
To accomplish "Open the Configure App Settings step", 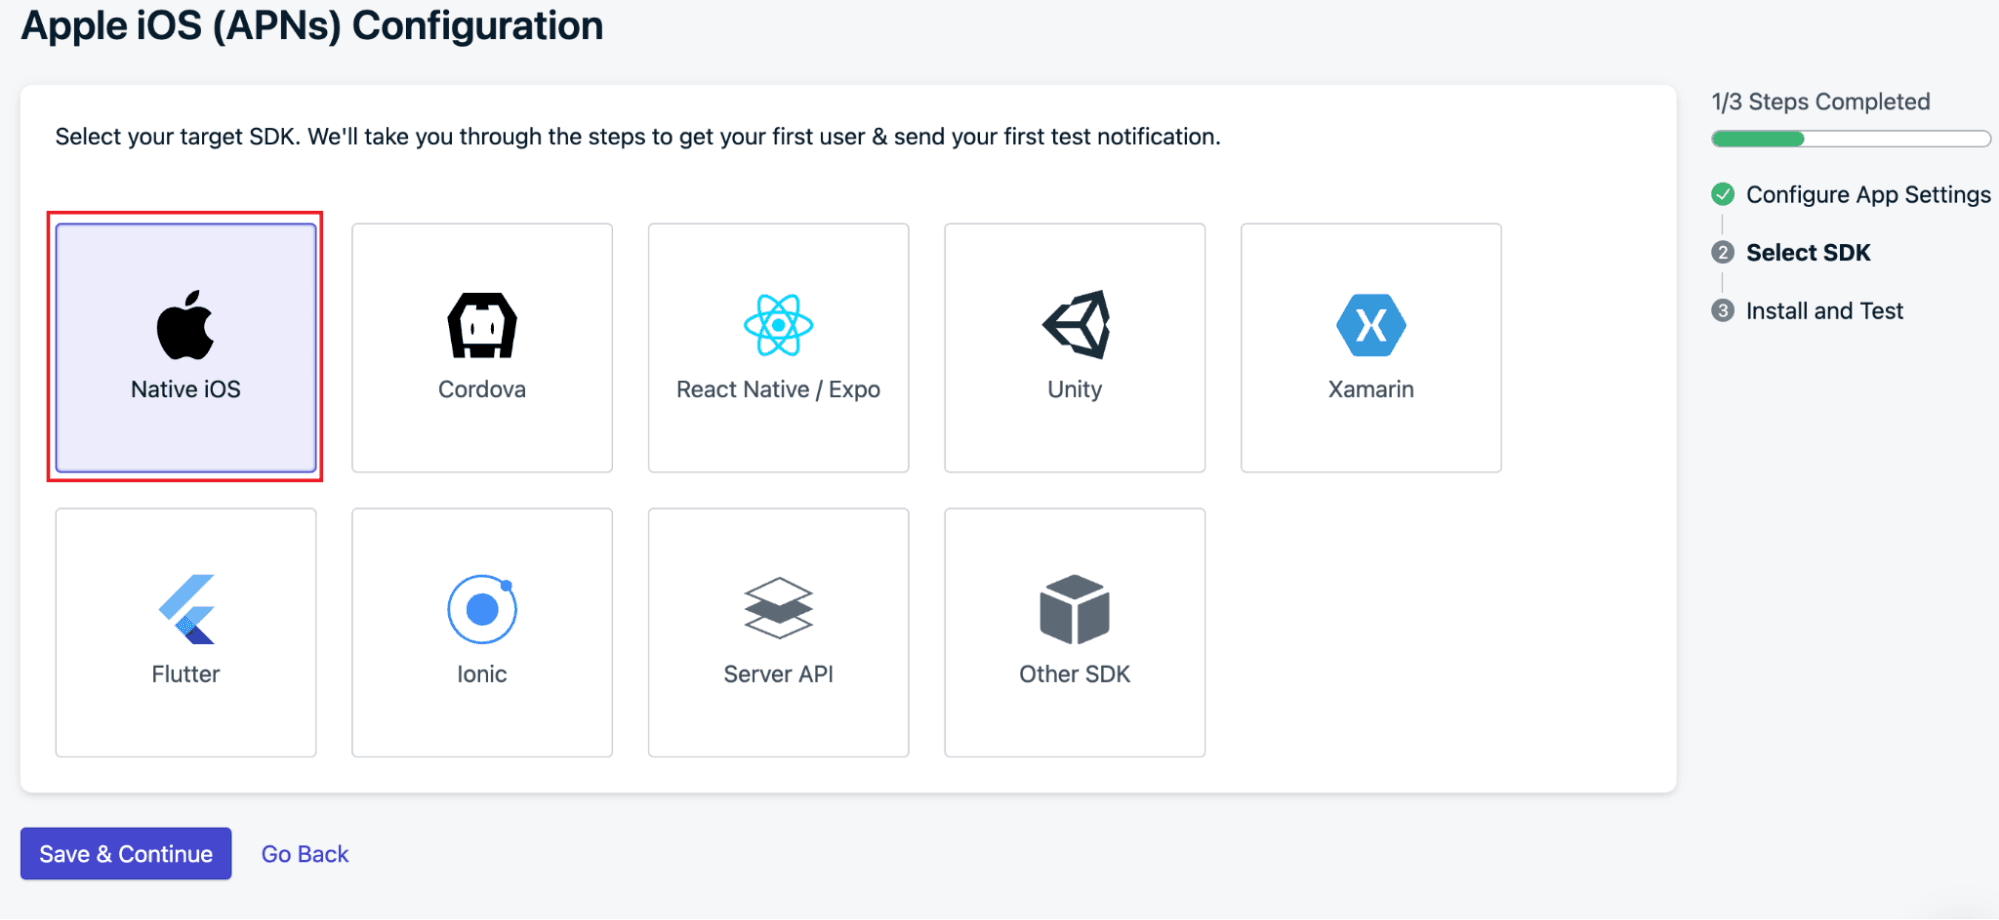I will tap(1868, 195).
